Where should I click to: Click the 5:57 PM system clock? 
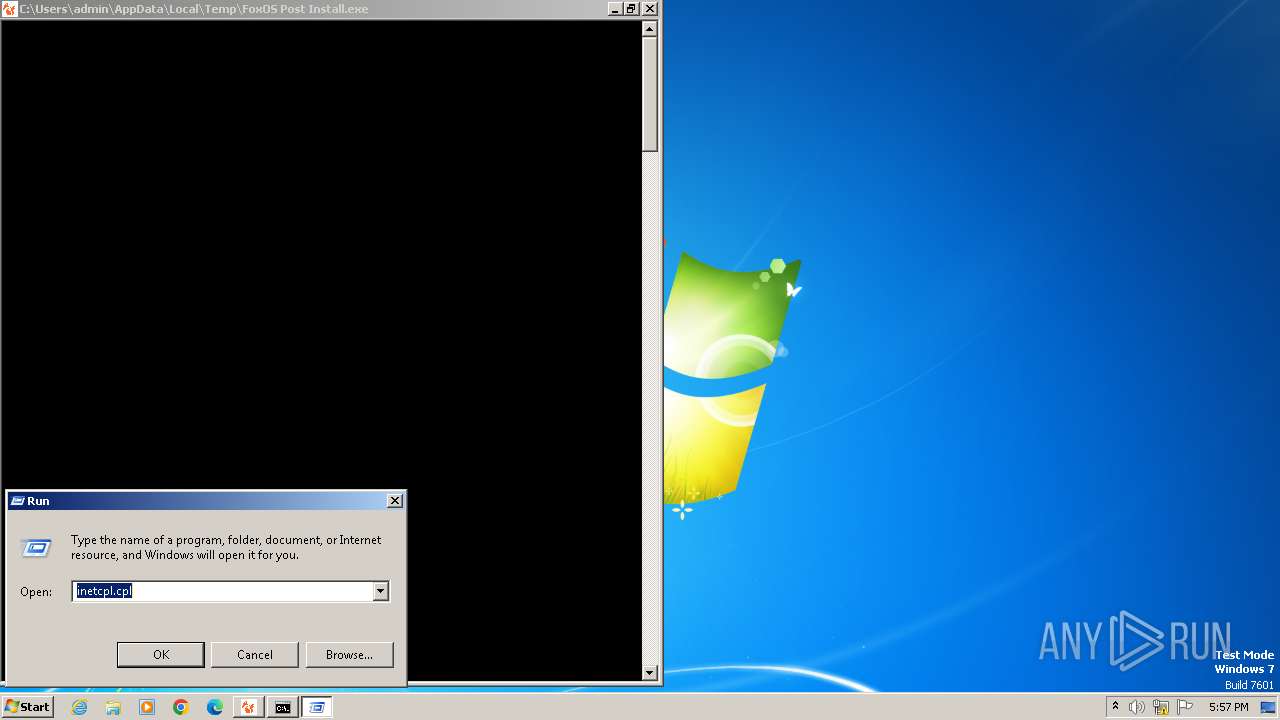(x=1228, y=707)
